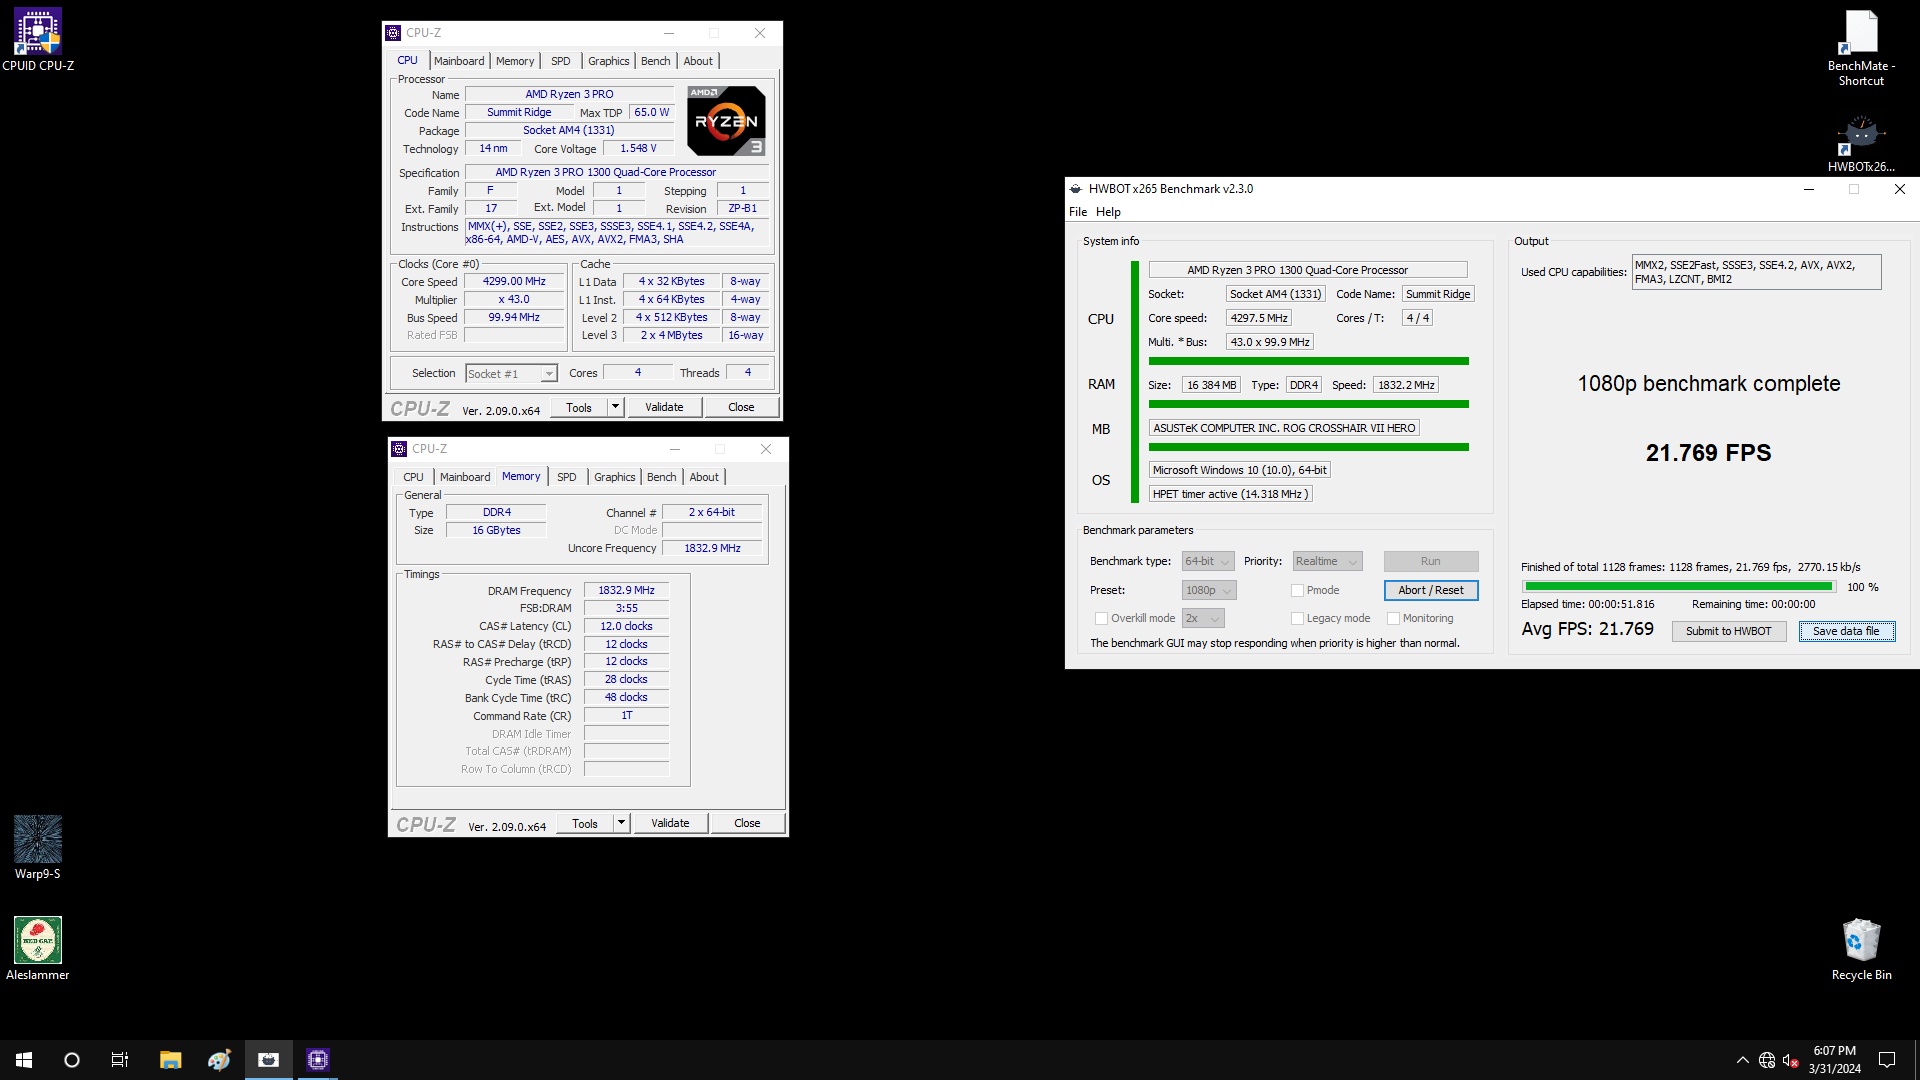The width and height of the screenshot is (1920, 1080).
Task: Open the notification center icon
Action: click(x=1888, y=1060)
